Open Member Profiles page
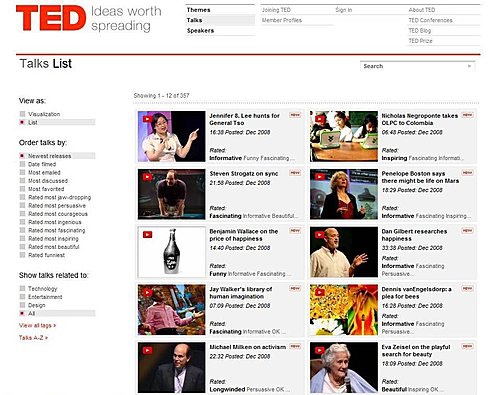The width and height of the screenshot is (500, 395). click(x=282, y=20)
